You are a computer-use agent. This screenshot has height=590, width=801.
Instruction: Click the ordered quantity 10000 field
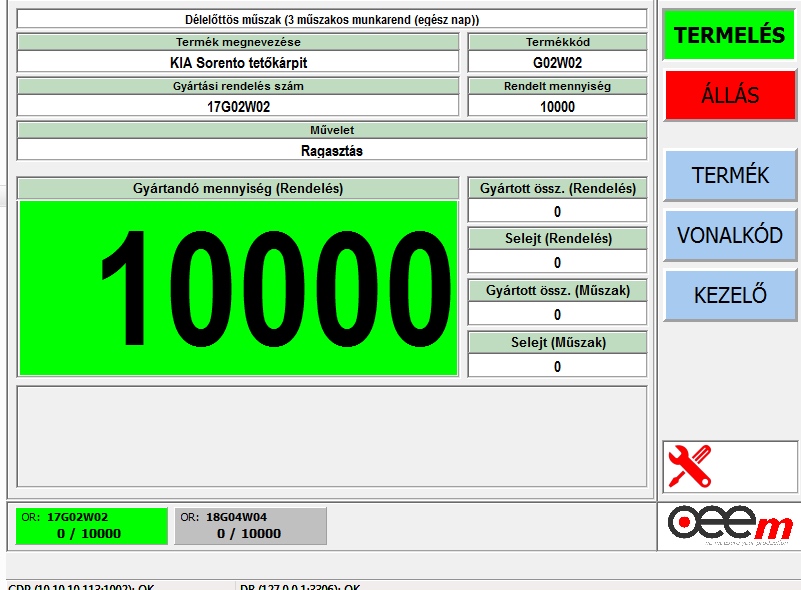(x=557, y=106)
